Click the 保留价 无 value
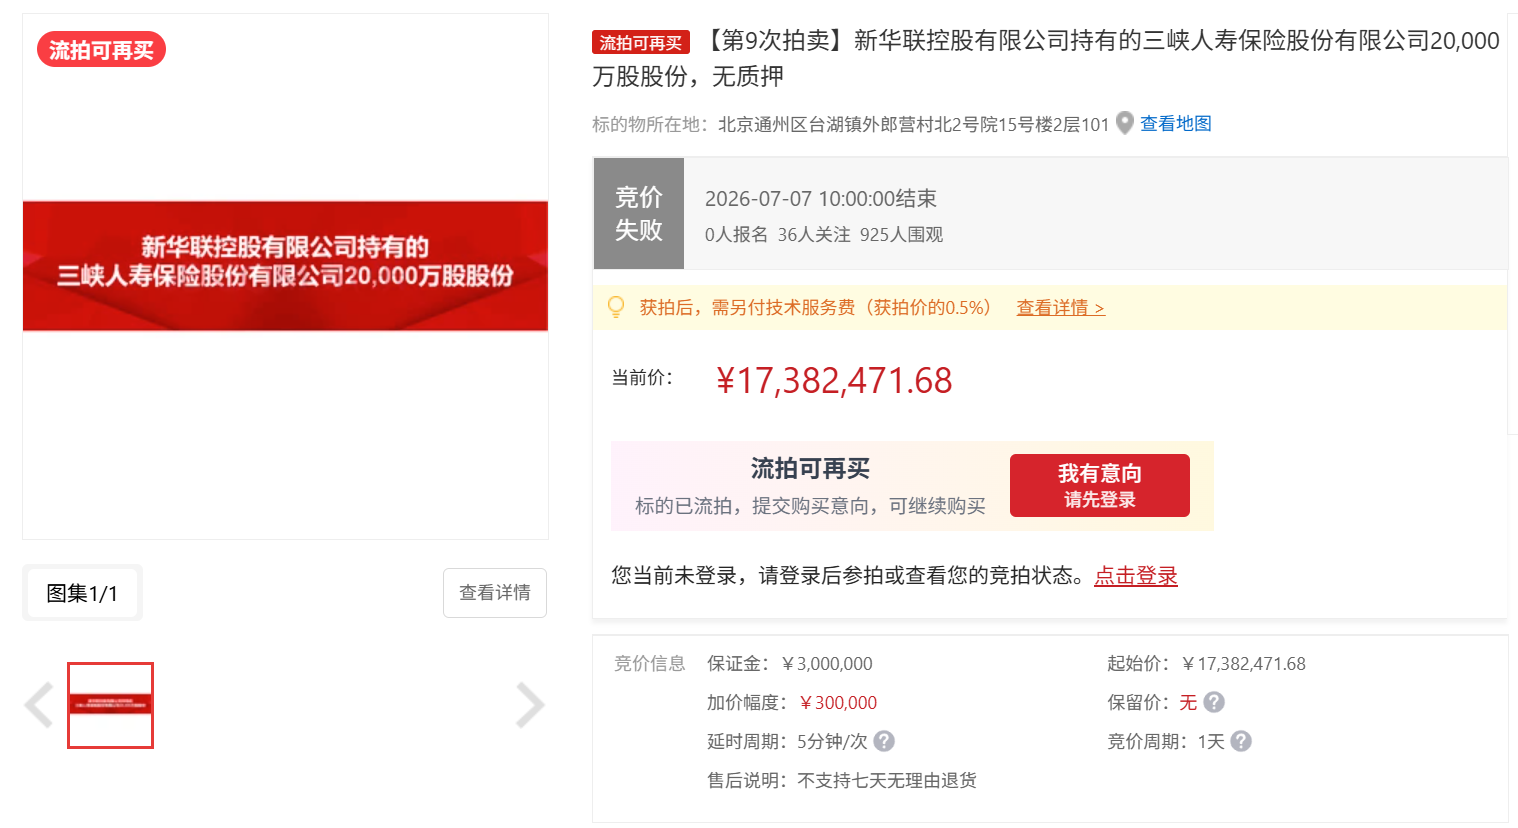The width and height of the screenshot is (1518, 828). click(1188, 702)
